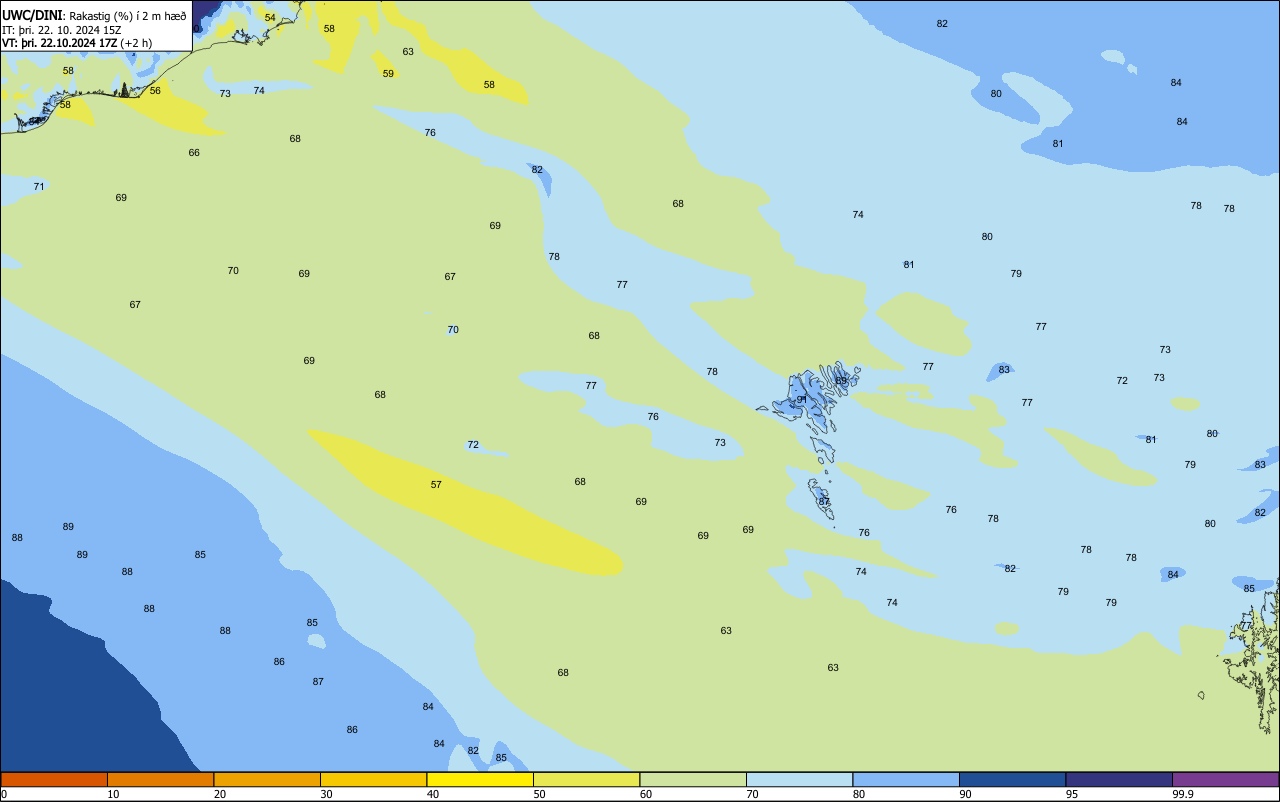
Task: Choose the 80–90 medium blue legend swatch
Action: (906, 779)
